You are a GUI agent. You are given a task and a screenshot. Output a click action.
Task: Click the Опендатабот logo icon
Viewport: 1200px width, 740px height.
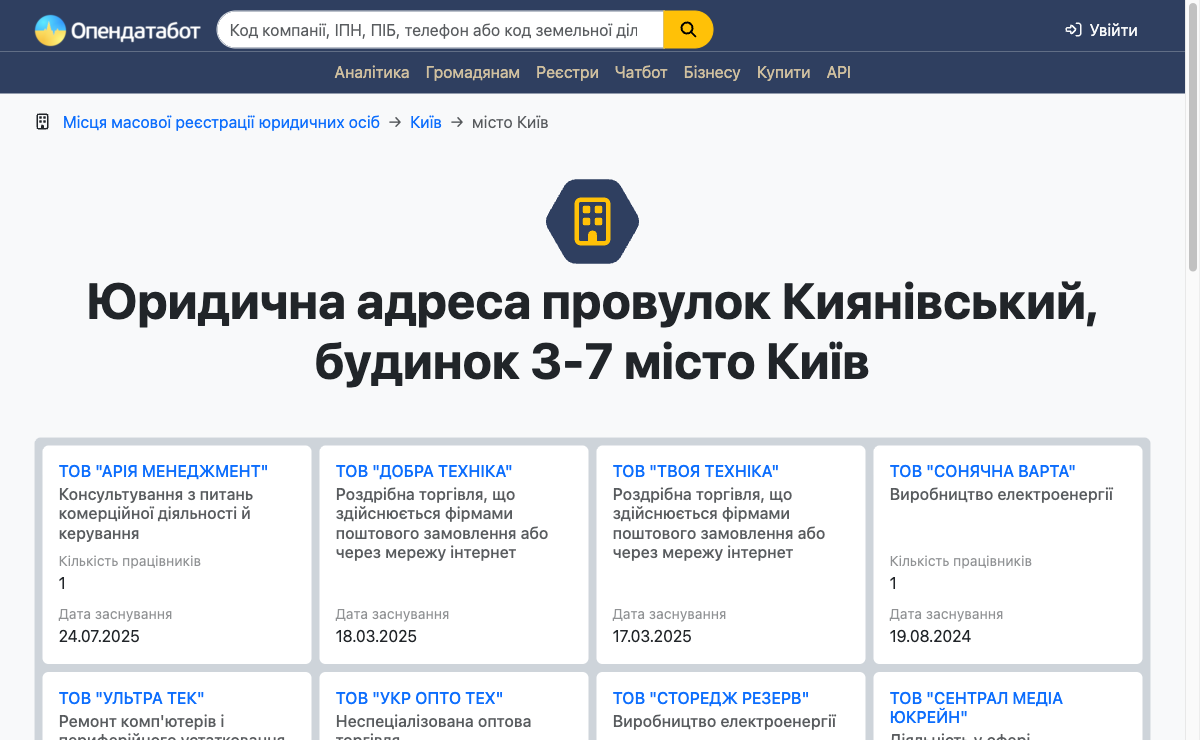click(50, 30)
